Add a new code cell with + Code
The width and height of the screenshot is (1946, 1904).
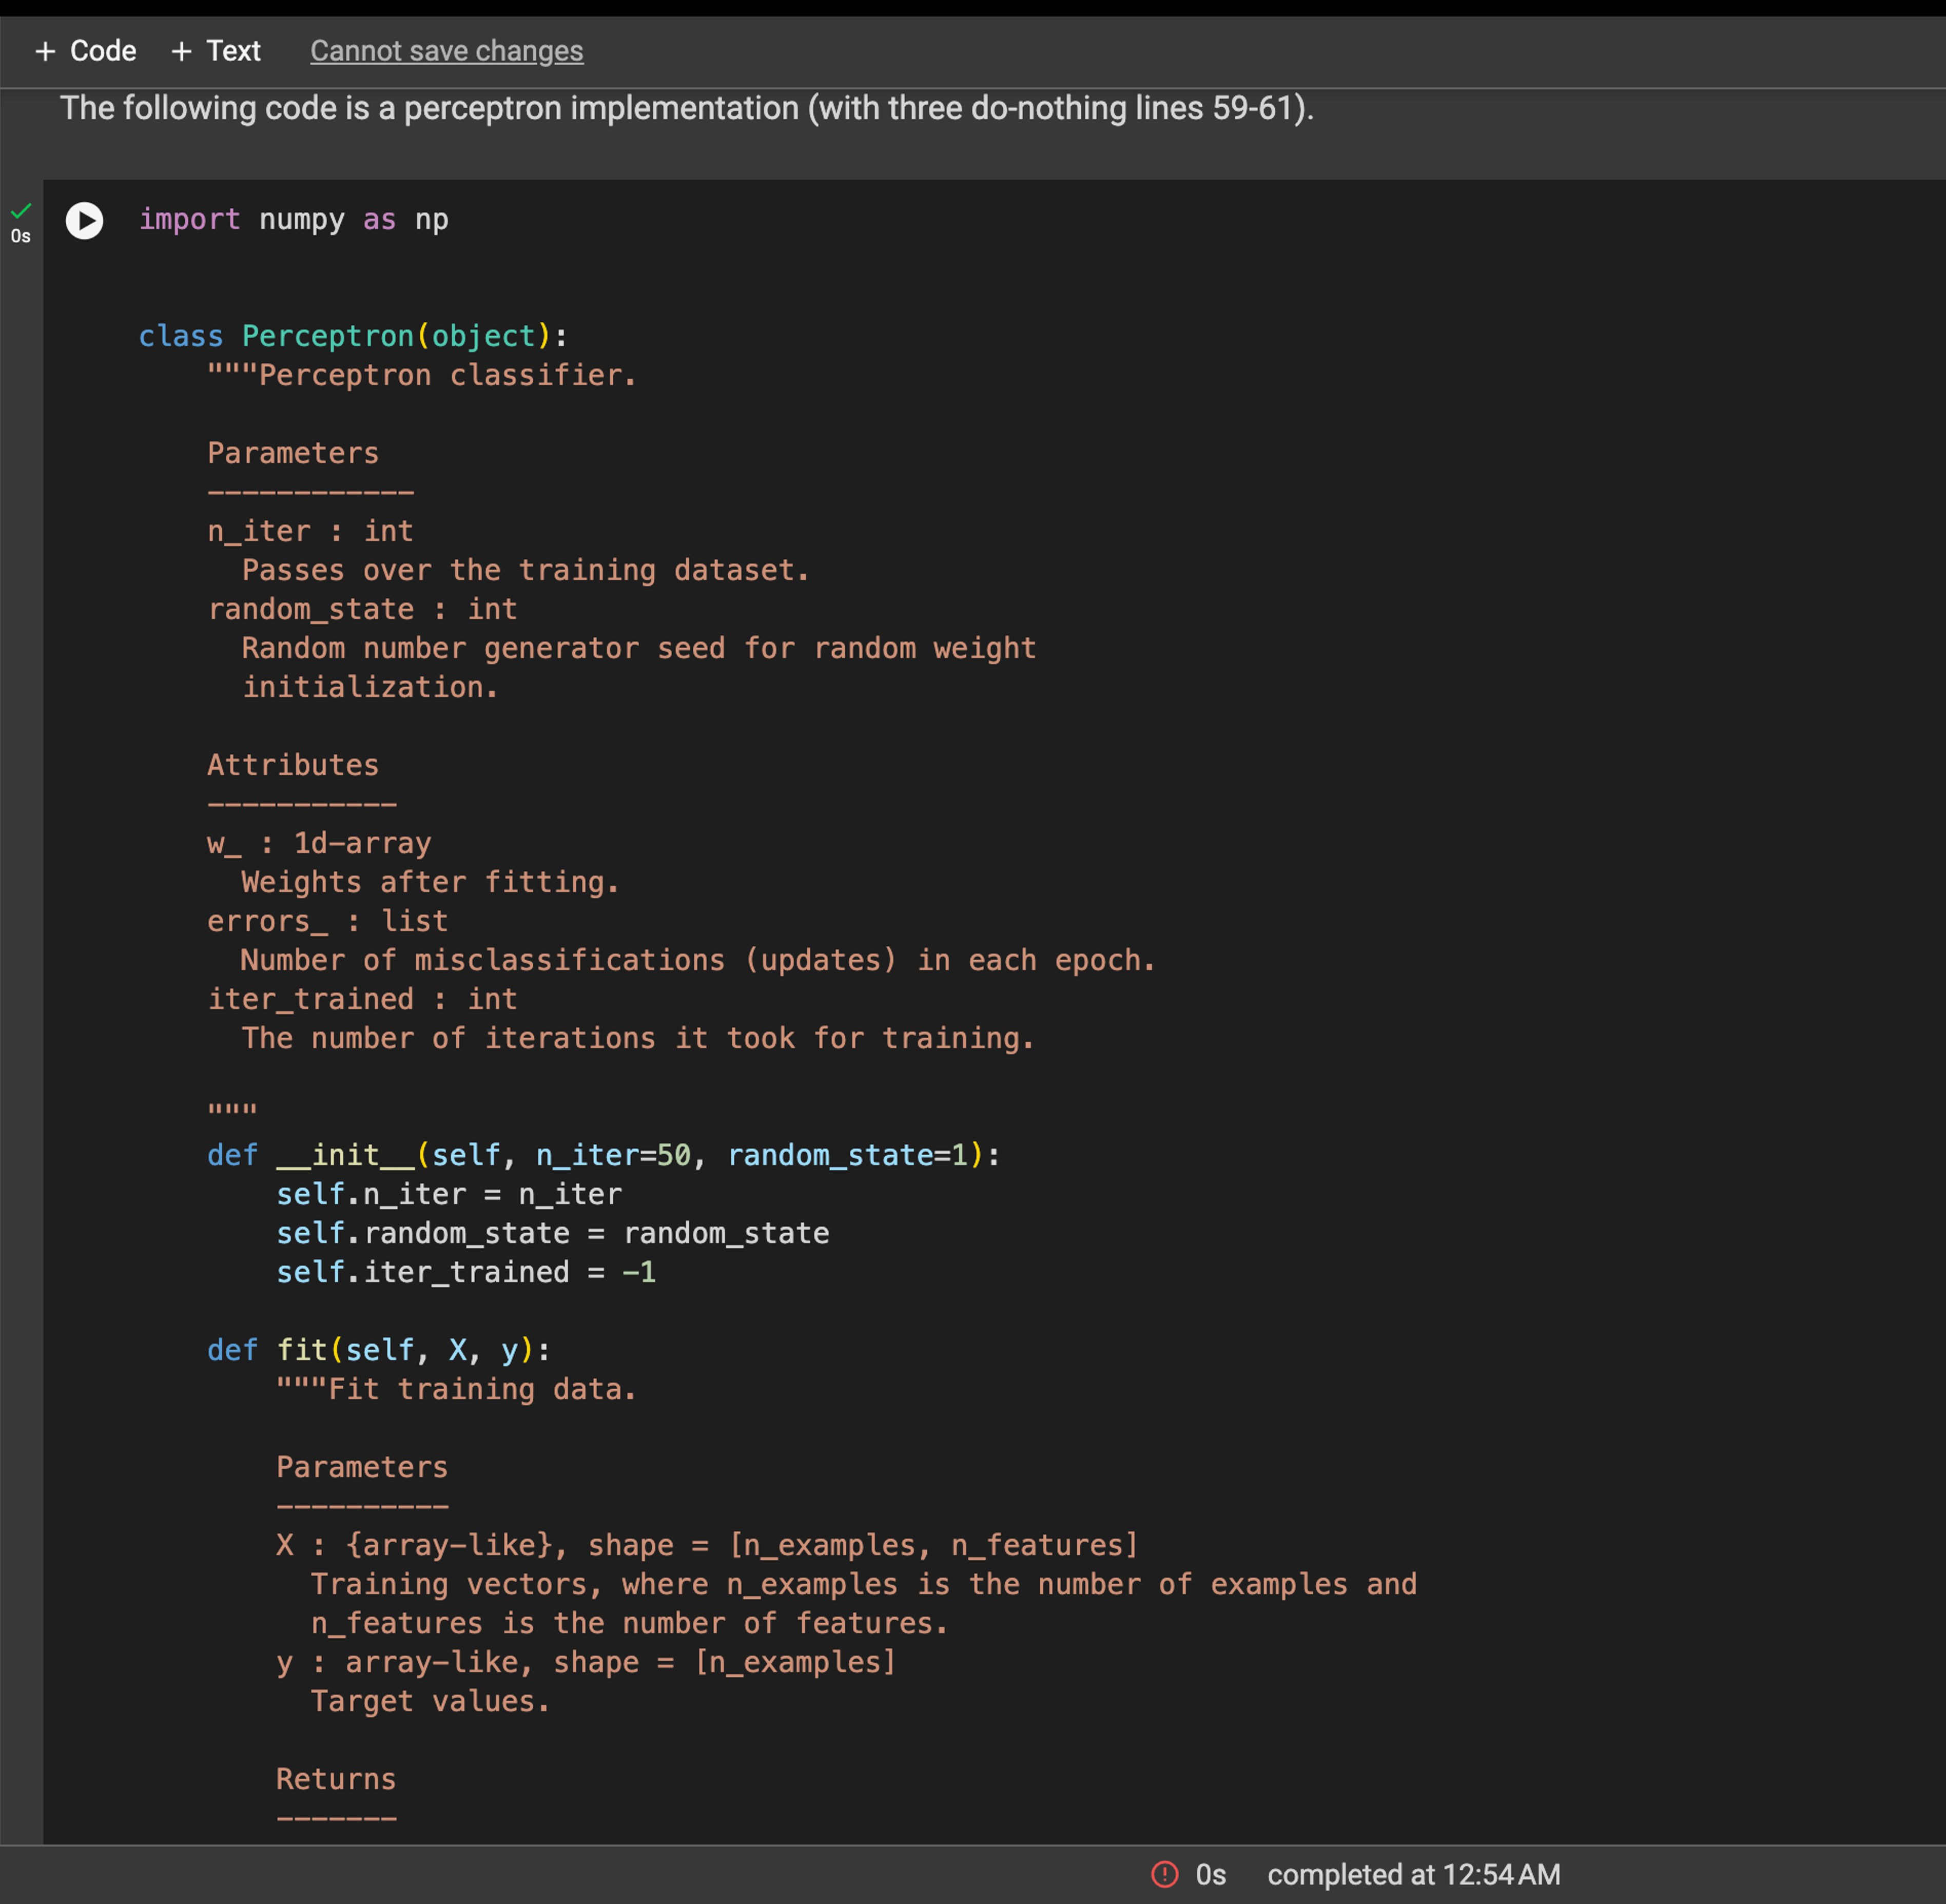pyautogui.click(x=86, y=50)
